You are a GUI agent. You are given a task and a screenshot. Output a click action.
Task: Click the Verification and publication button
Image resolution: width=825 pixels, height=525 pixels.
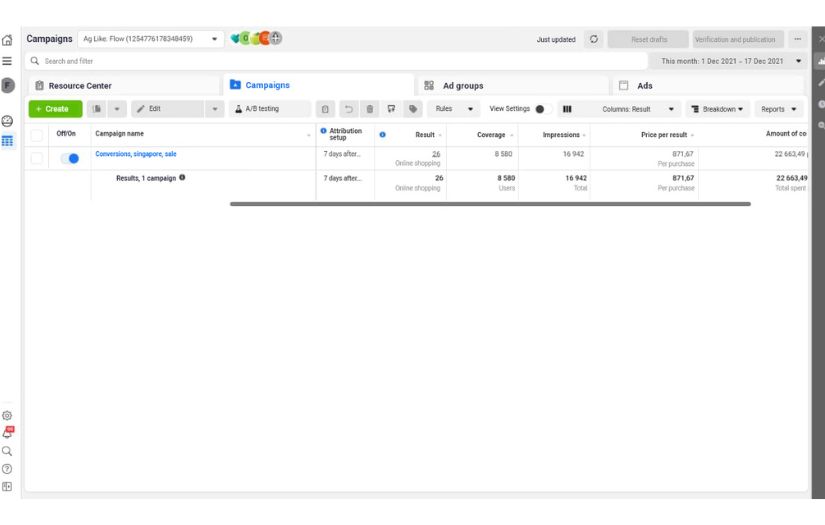pyautogui.click(x=738, y=39)
